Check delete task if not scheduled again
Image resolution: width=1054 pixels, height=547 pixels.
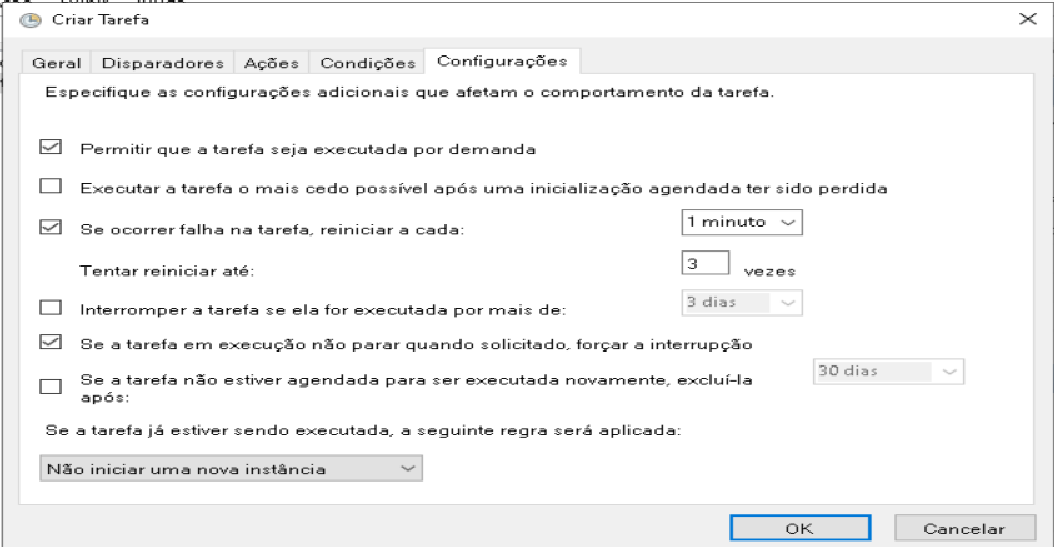[x=50, y=386]
